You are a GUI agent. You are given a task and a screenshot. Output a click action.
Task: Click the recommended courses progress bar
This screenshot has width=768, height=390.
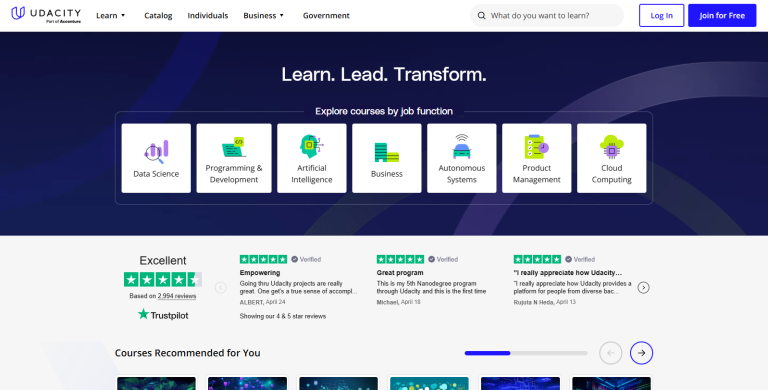(526, 353)
